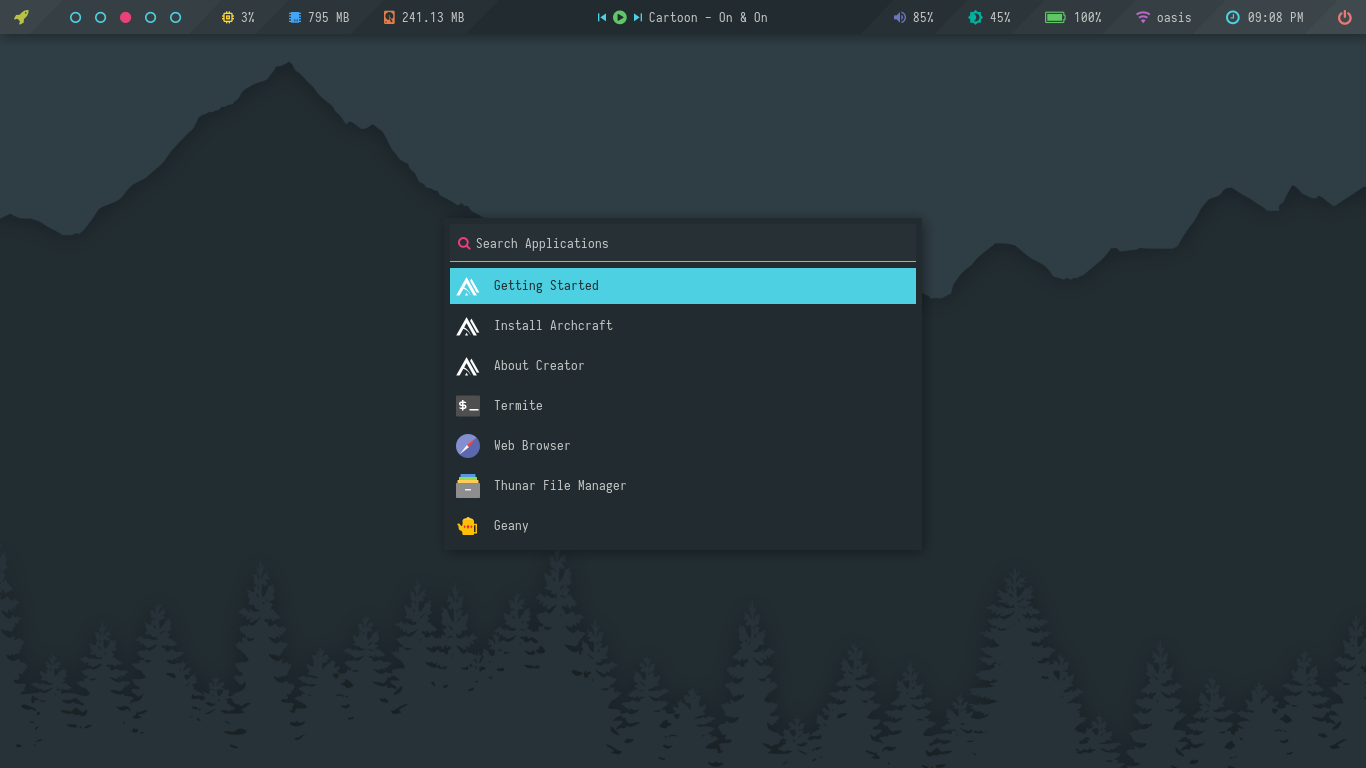Click the Getting Started Archcraft logo icon

pyautogui.click(x=468, y=286)
